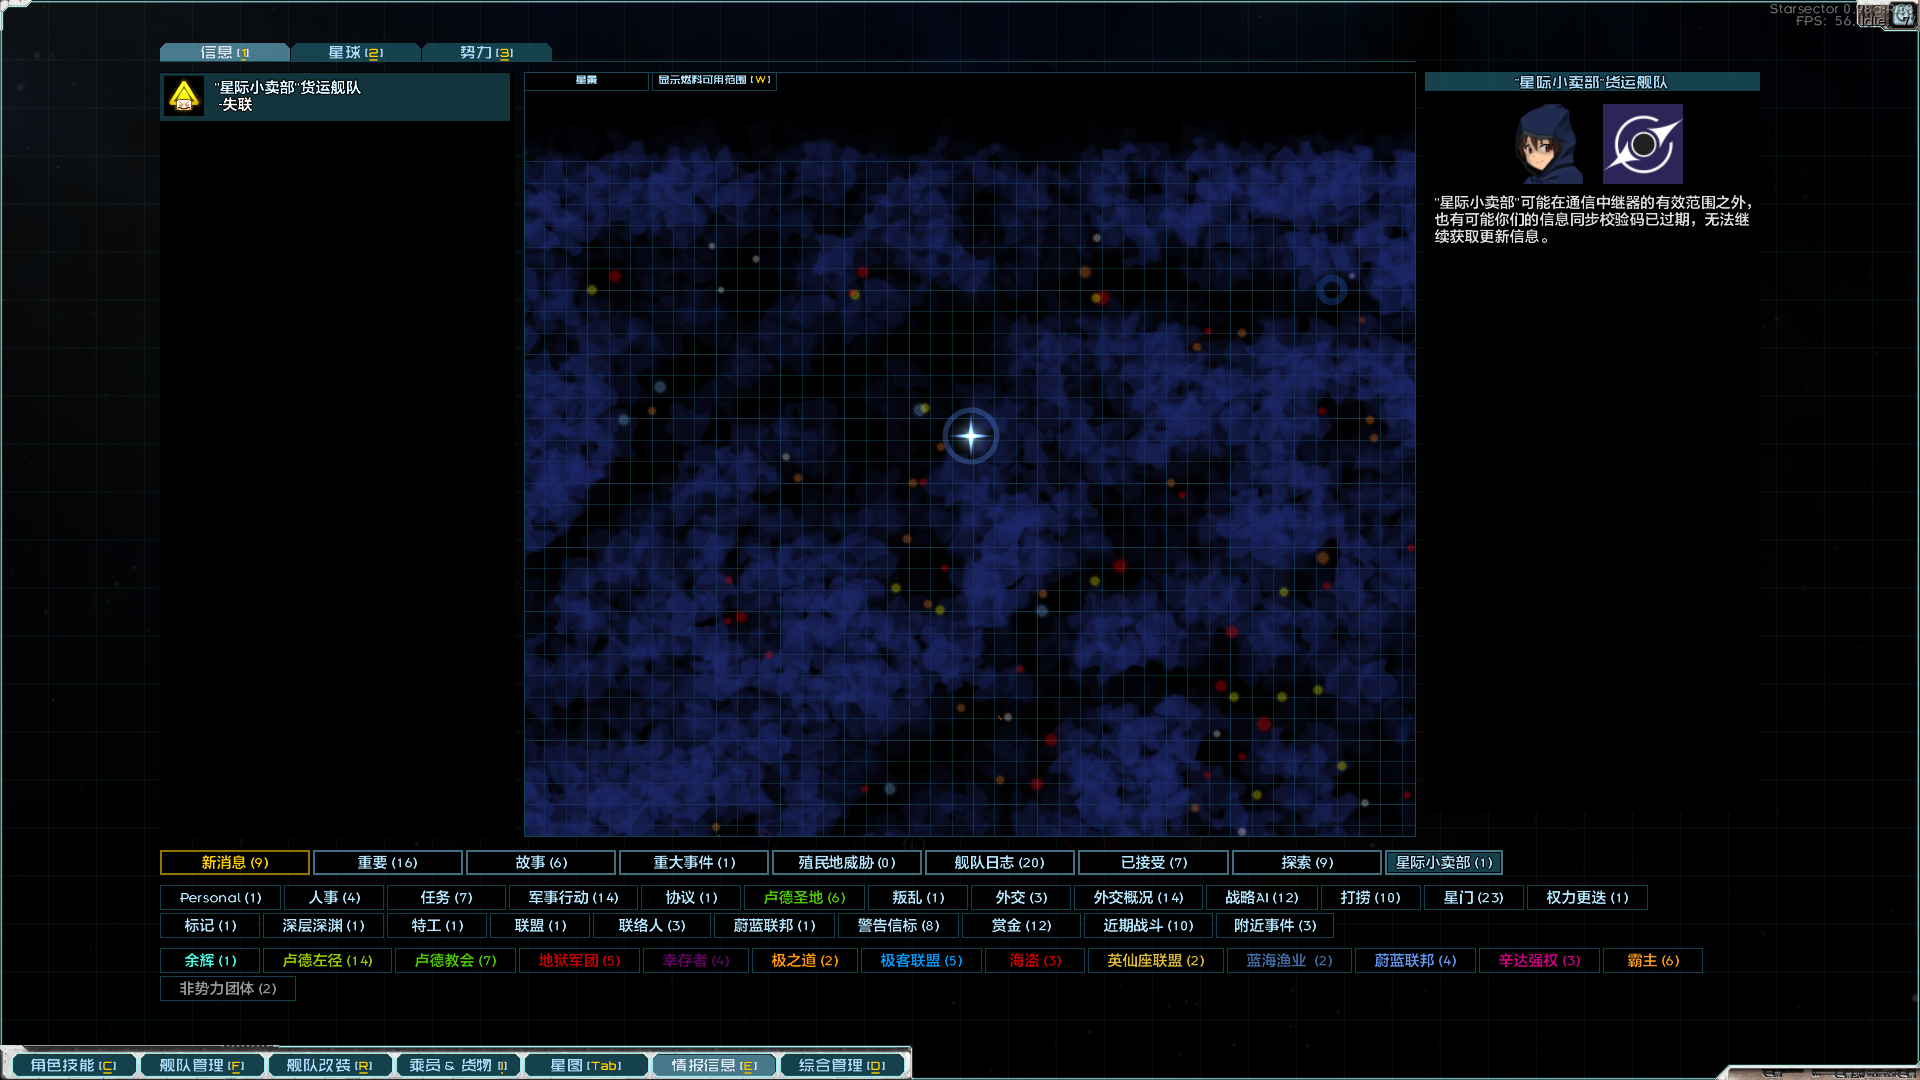Switch to the 势力 tab
The image size is (1920, 1080).
pos(487,52)
